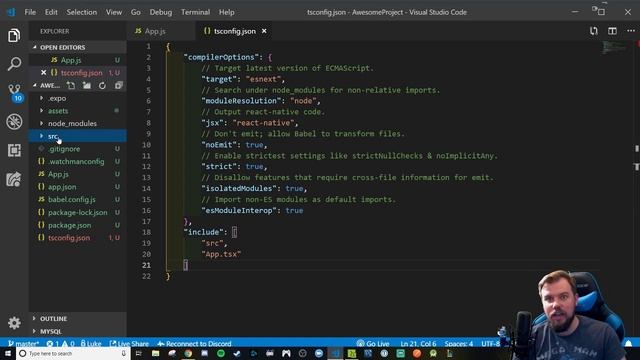Click Go Live in status bar
Viewport: 640px width, 360px height.
(373, 344)
